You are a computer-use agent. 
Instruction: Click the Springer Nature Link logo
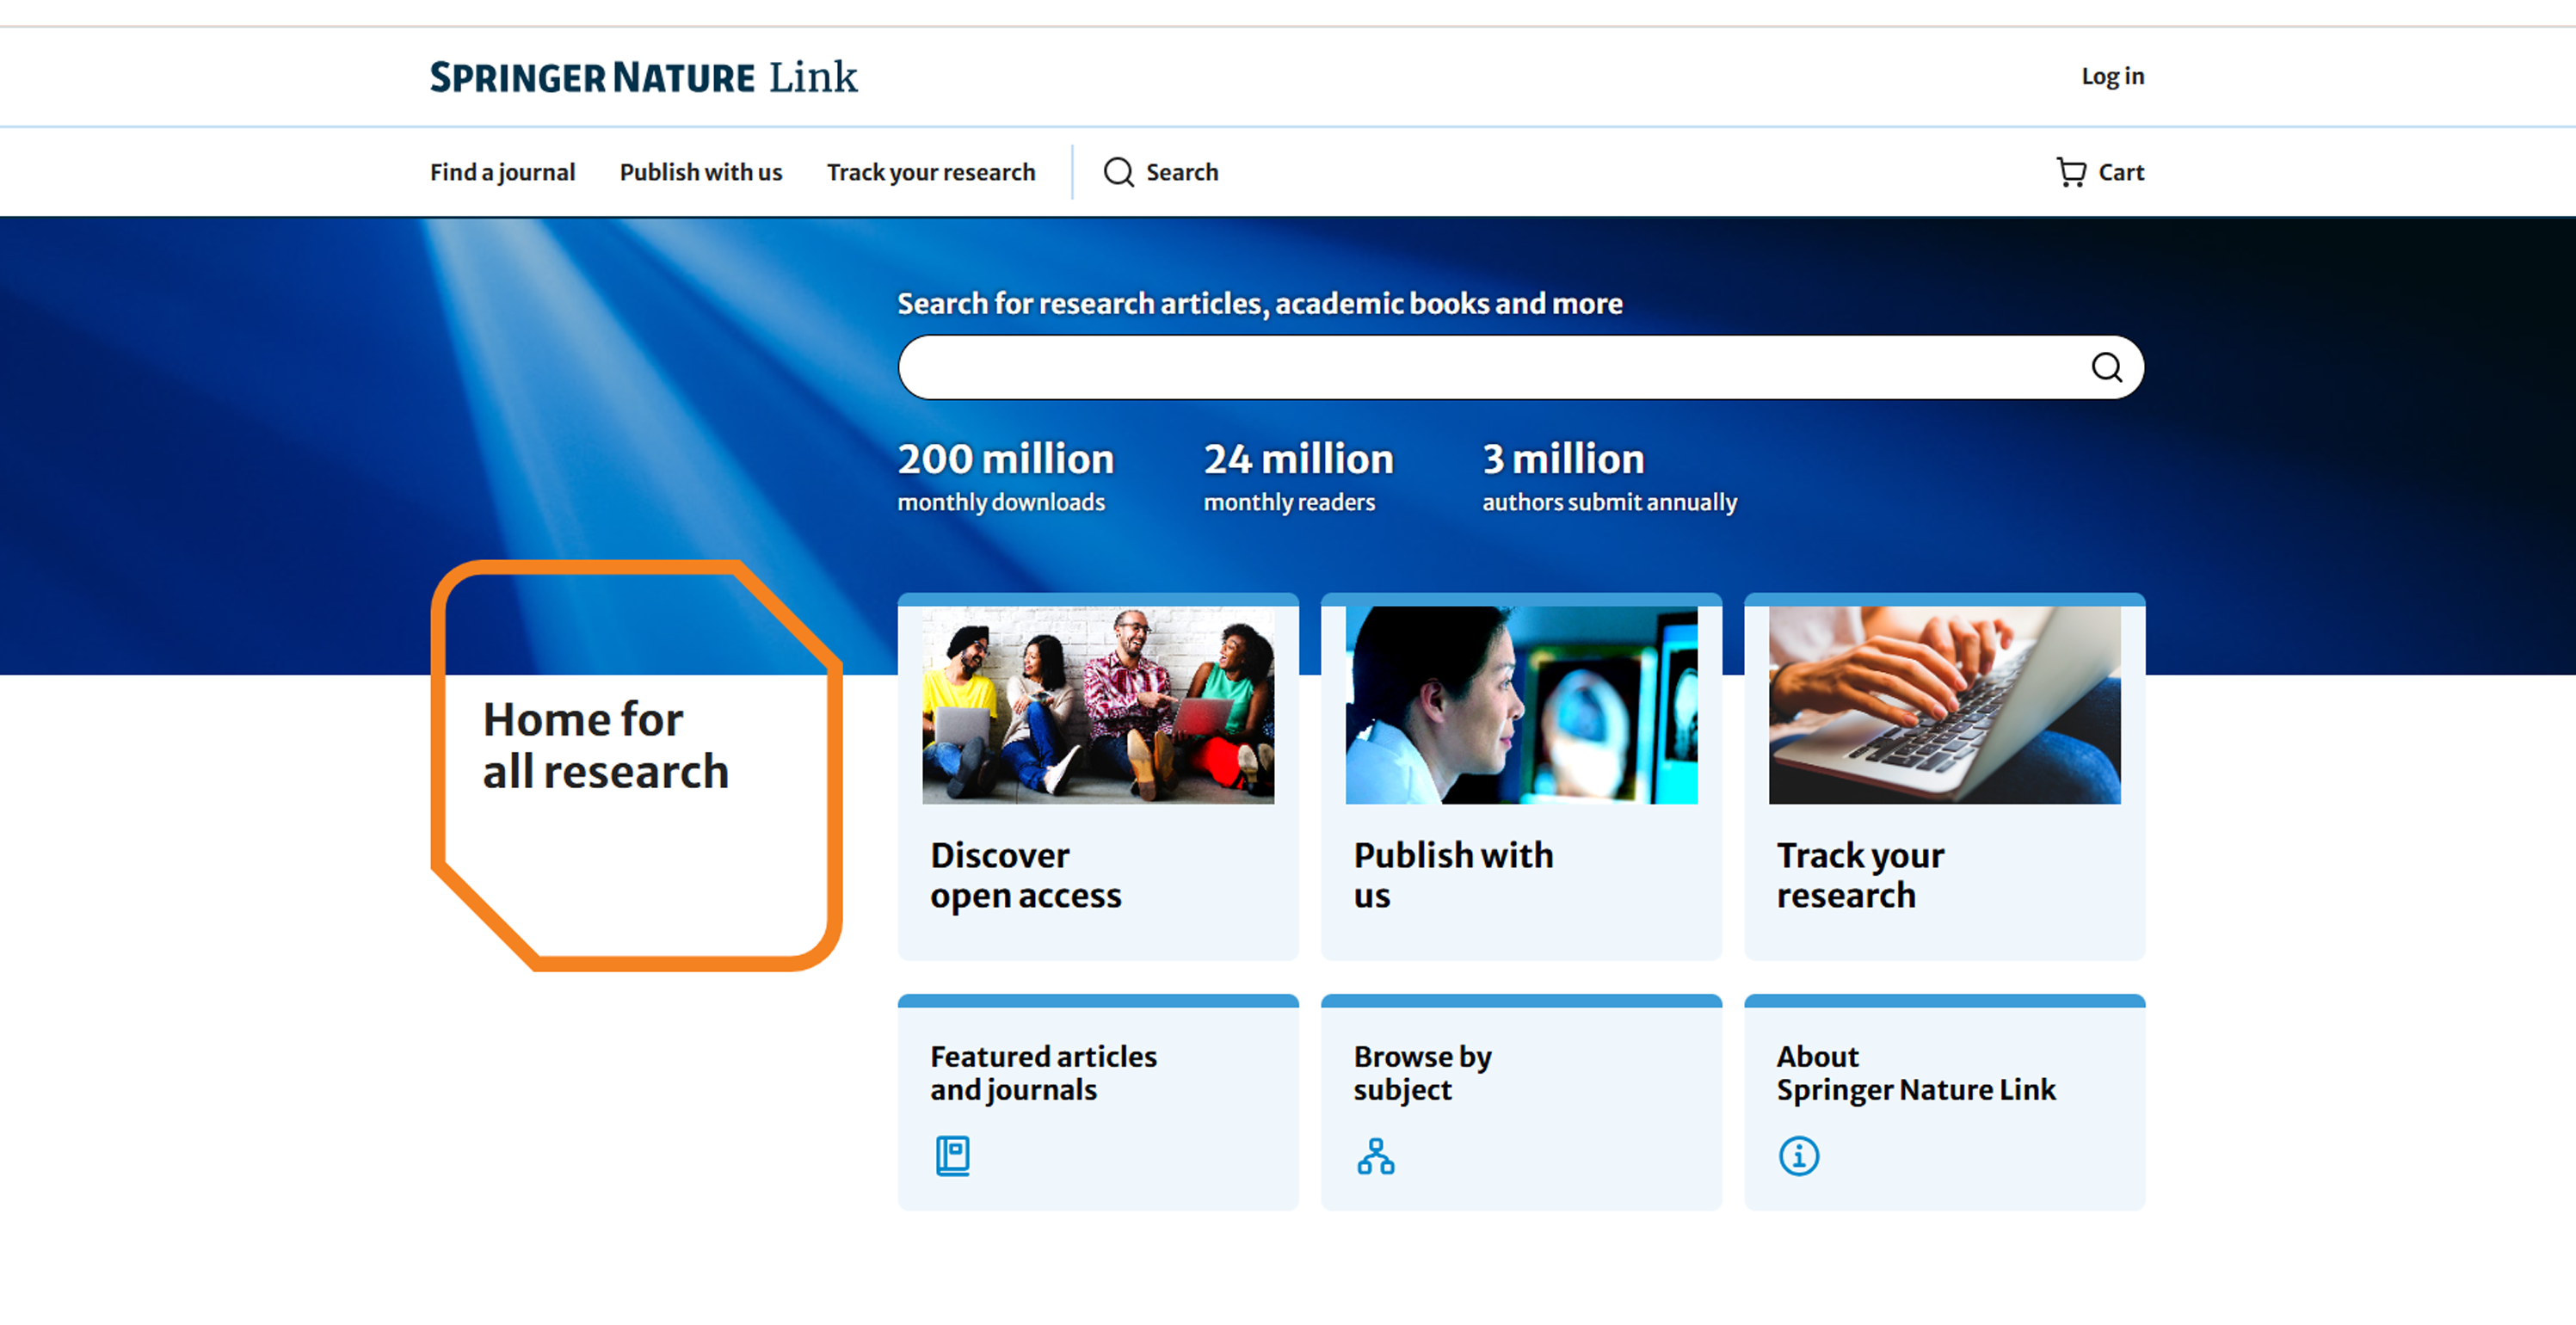point(643,77)
